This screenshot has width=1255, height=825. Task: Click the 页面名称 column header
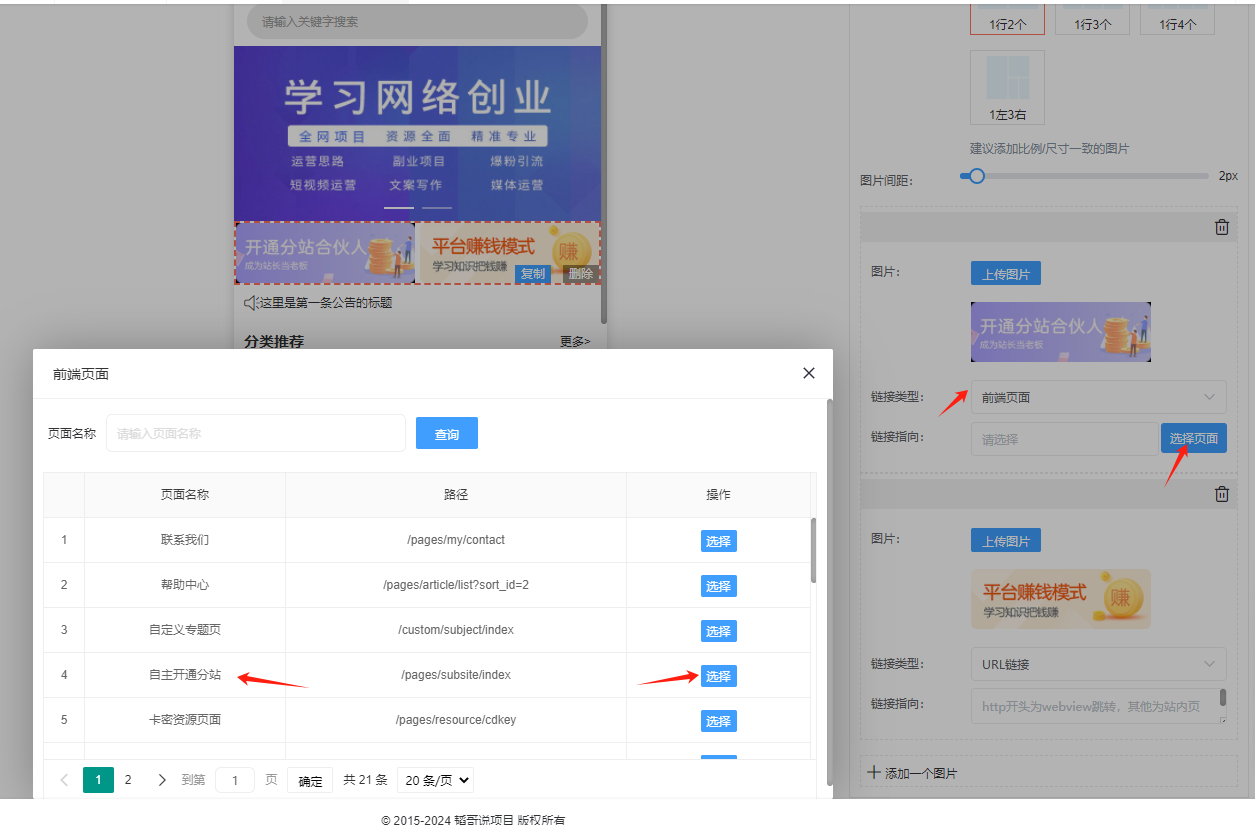185,495
